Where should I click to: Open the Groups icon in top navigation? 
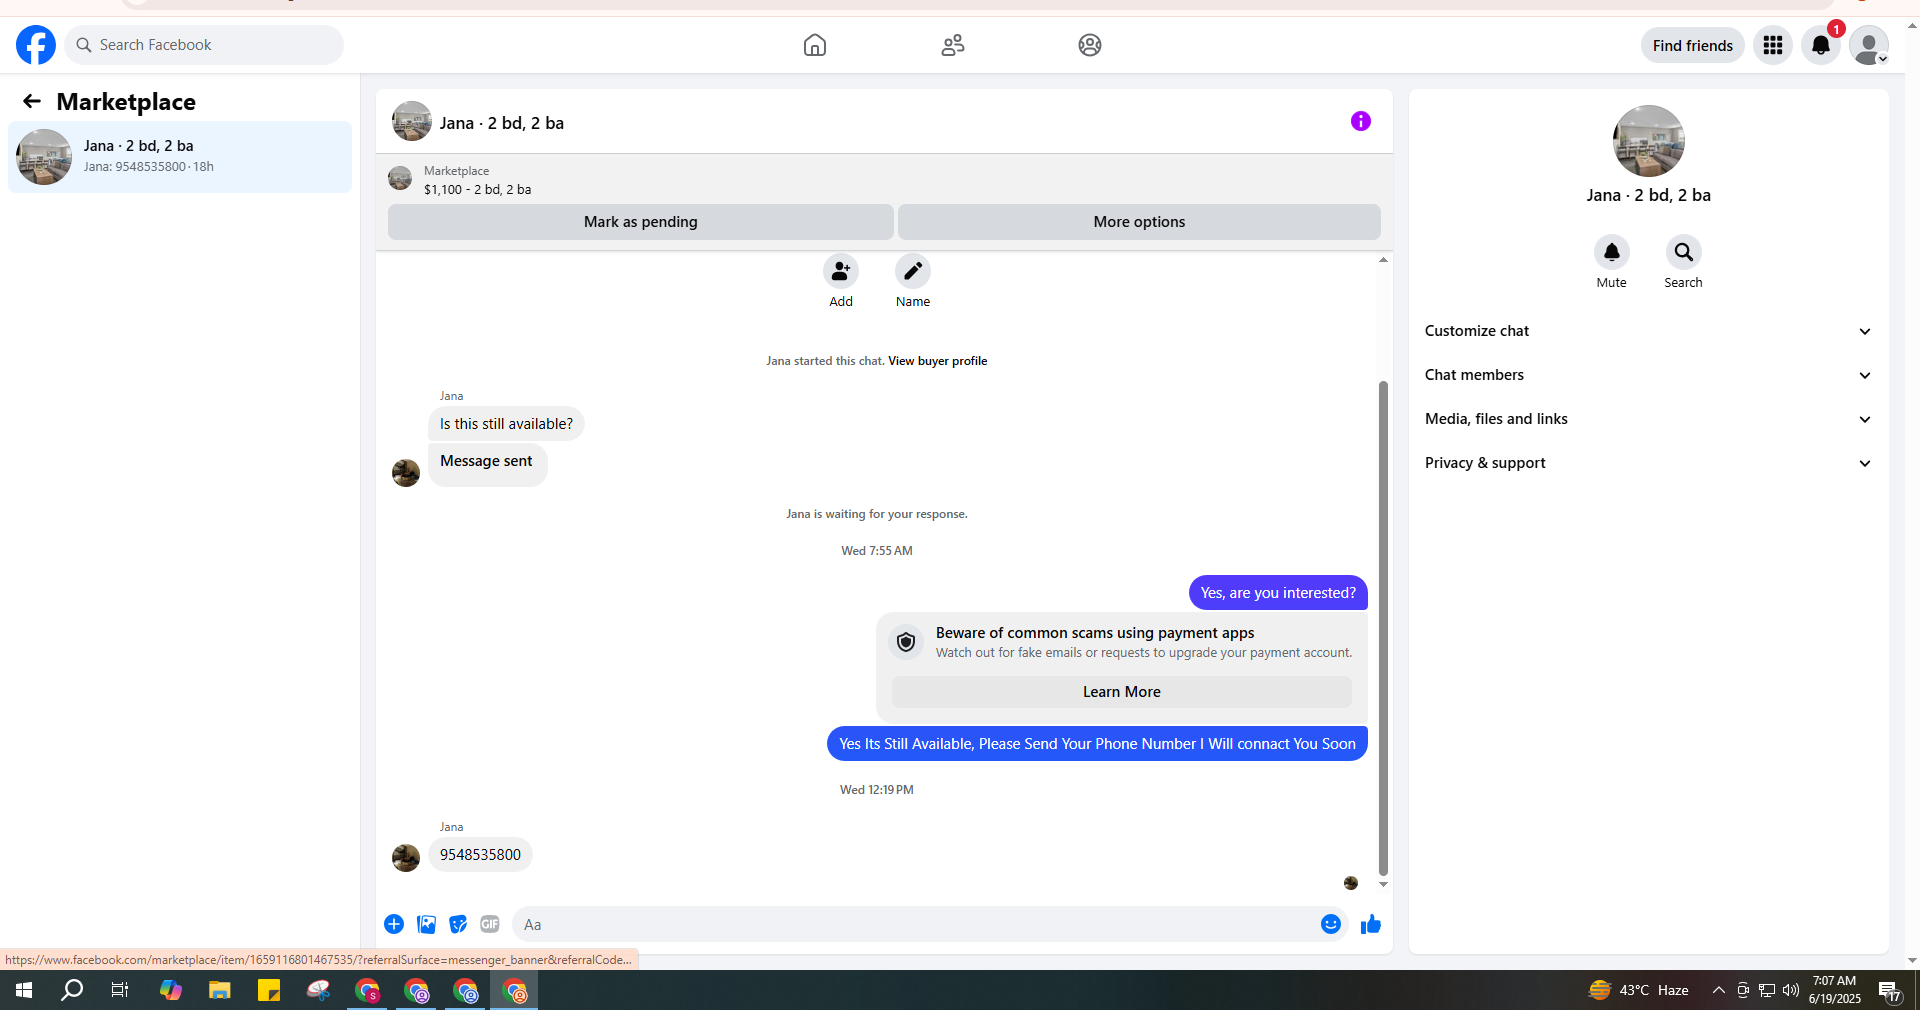pos(1090,45)
